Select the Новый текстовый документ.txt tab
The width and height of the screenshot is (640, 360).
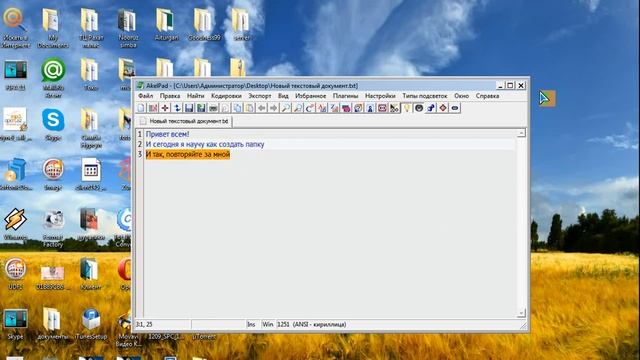pyautogui.click(x=184, y=121)
